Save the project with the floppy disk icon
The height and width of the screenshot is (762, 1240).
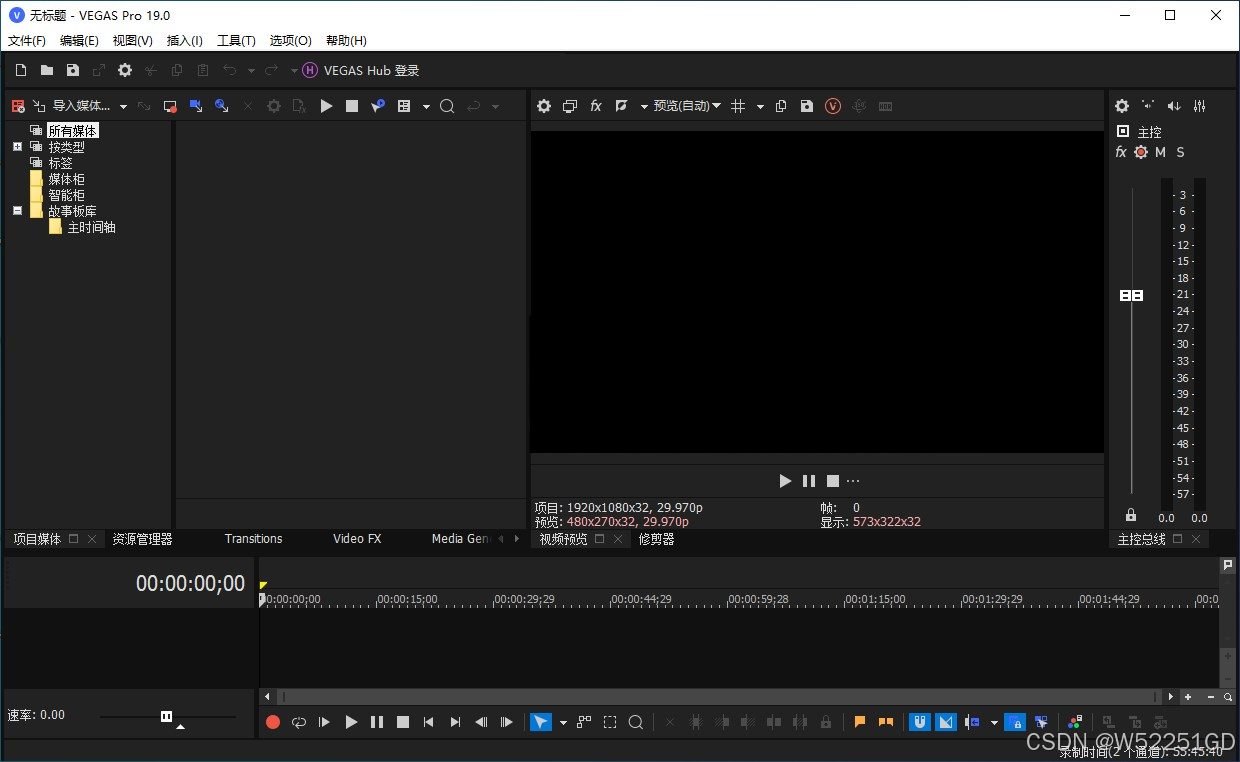tap(73, 70)
